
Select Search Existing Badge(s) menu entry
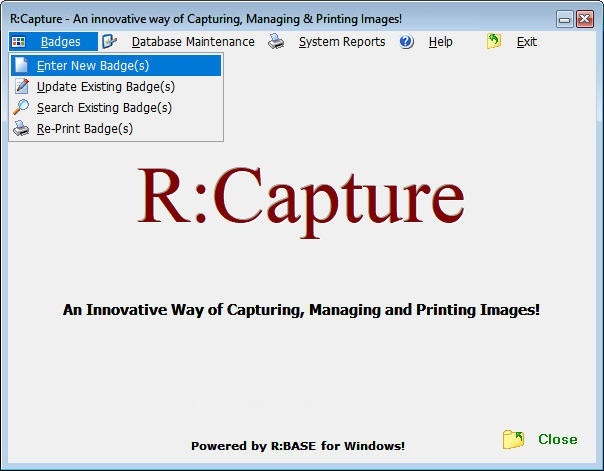[116, 107]
